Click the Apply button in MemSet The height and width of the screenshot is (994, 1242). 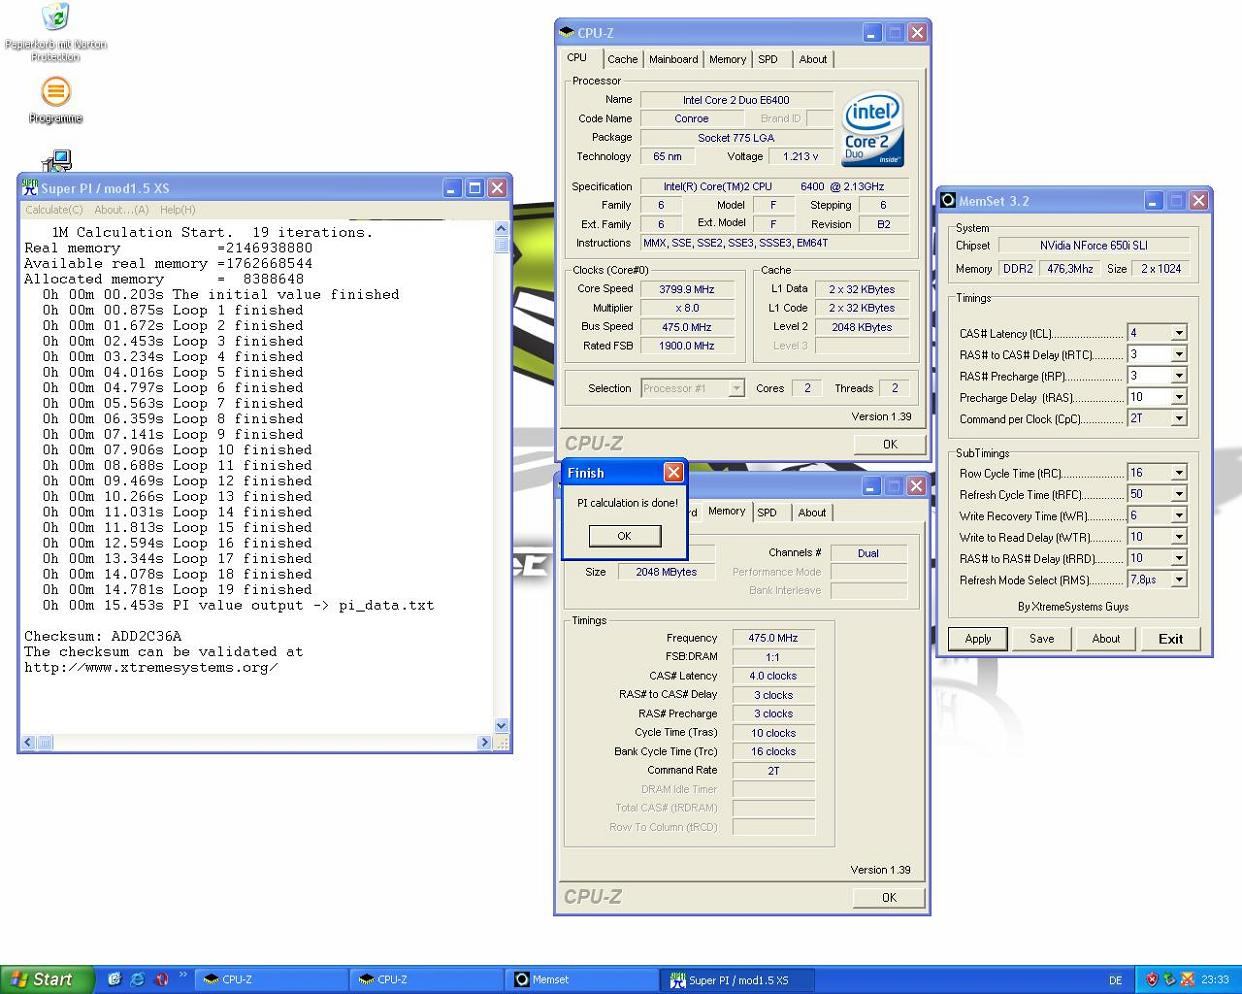978,639
